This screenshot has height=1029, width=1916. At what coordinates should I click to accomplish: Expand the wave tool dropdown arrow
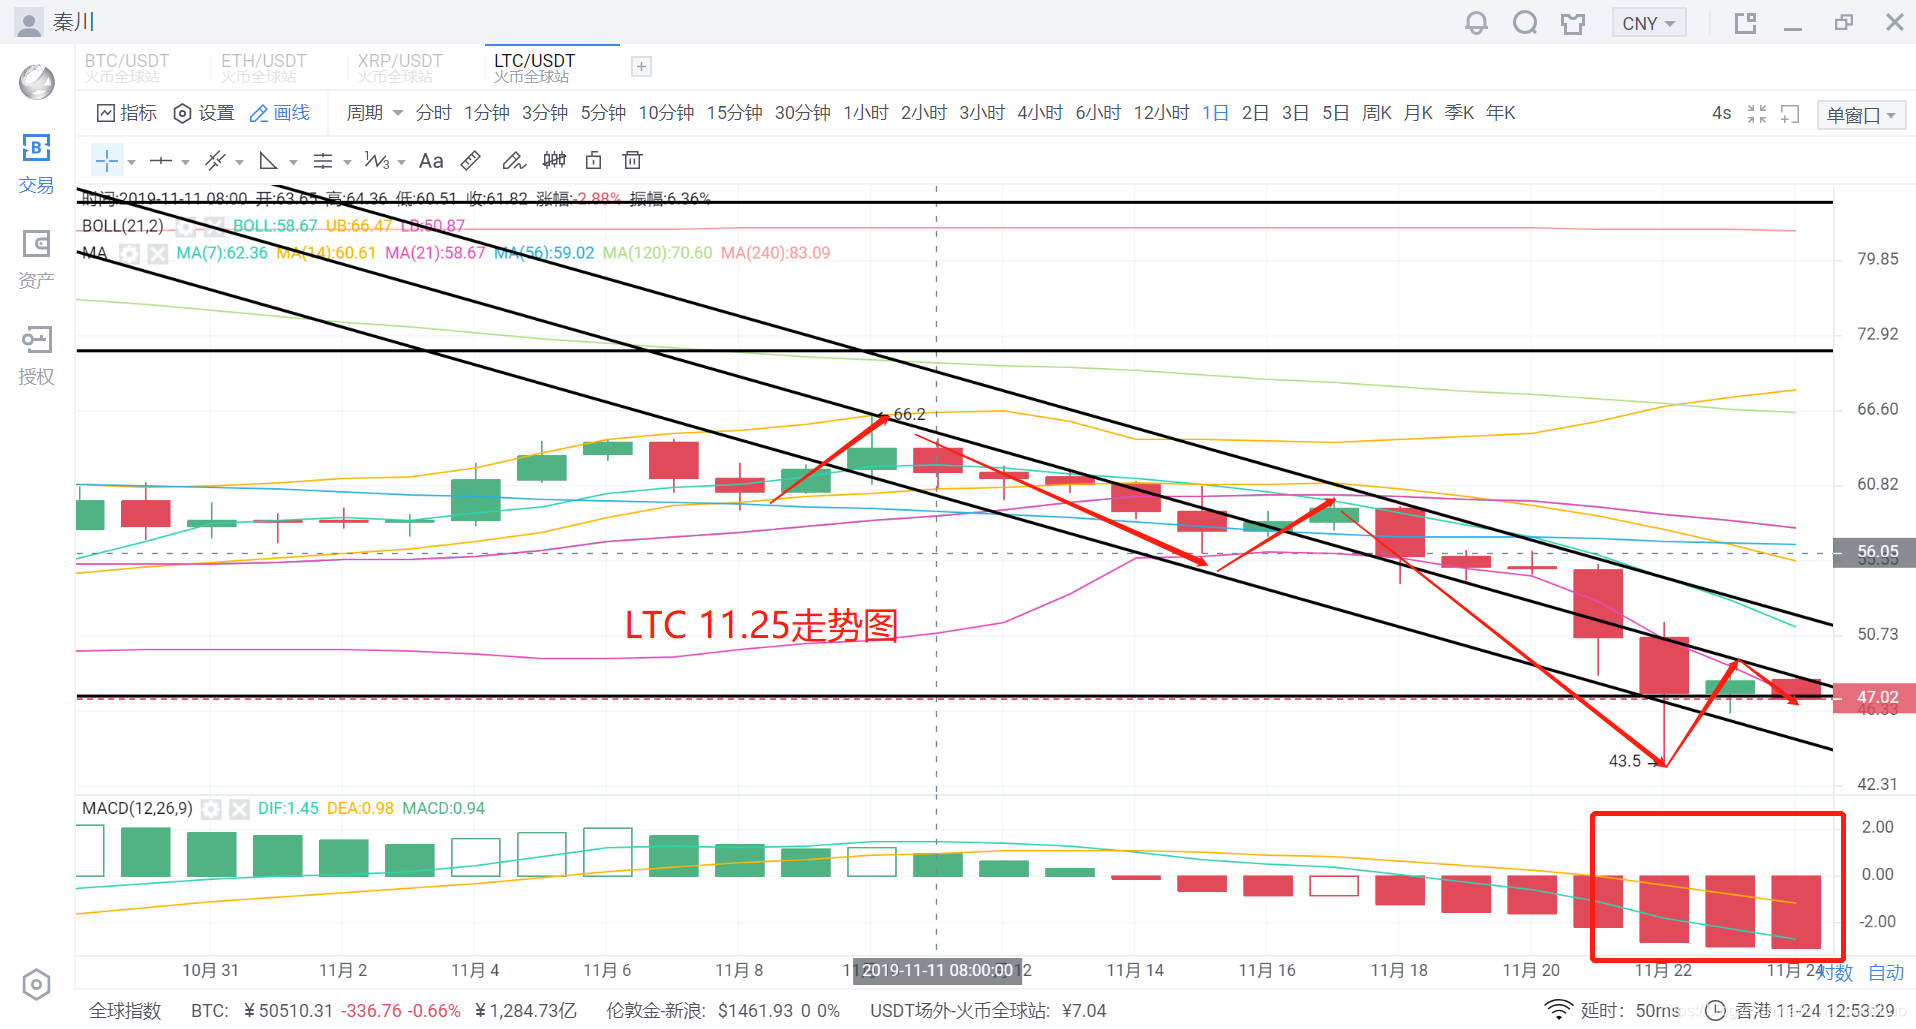click(x=401, y=161)
